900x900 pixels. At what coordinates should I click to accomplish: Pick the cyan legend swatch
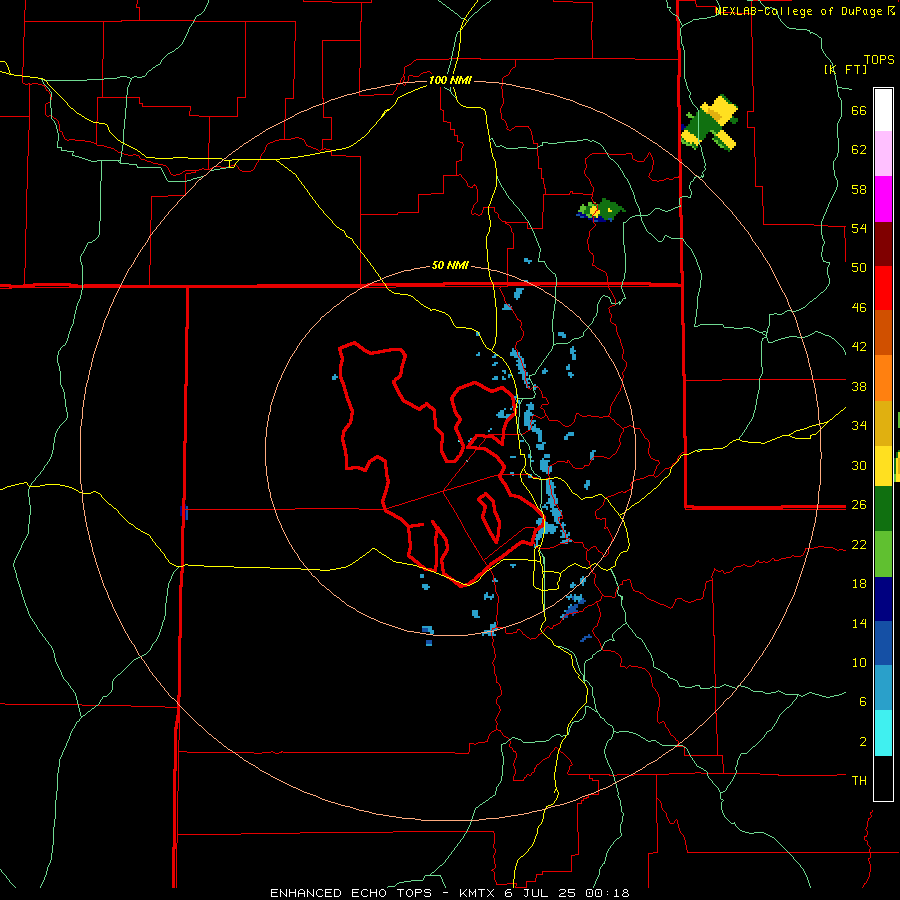pyautogui.click(x=883, y=733)
